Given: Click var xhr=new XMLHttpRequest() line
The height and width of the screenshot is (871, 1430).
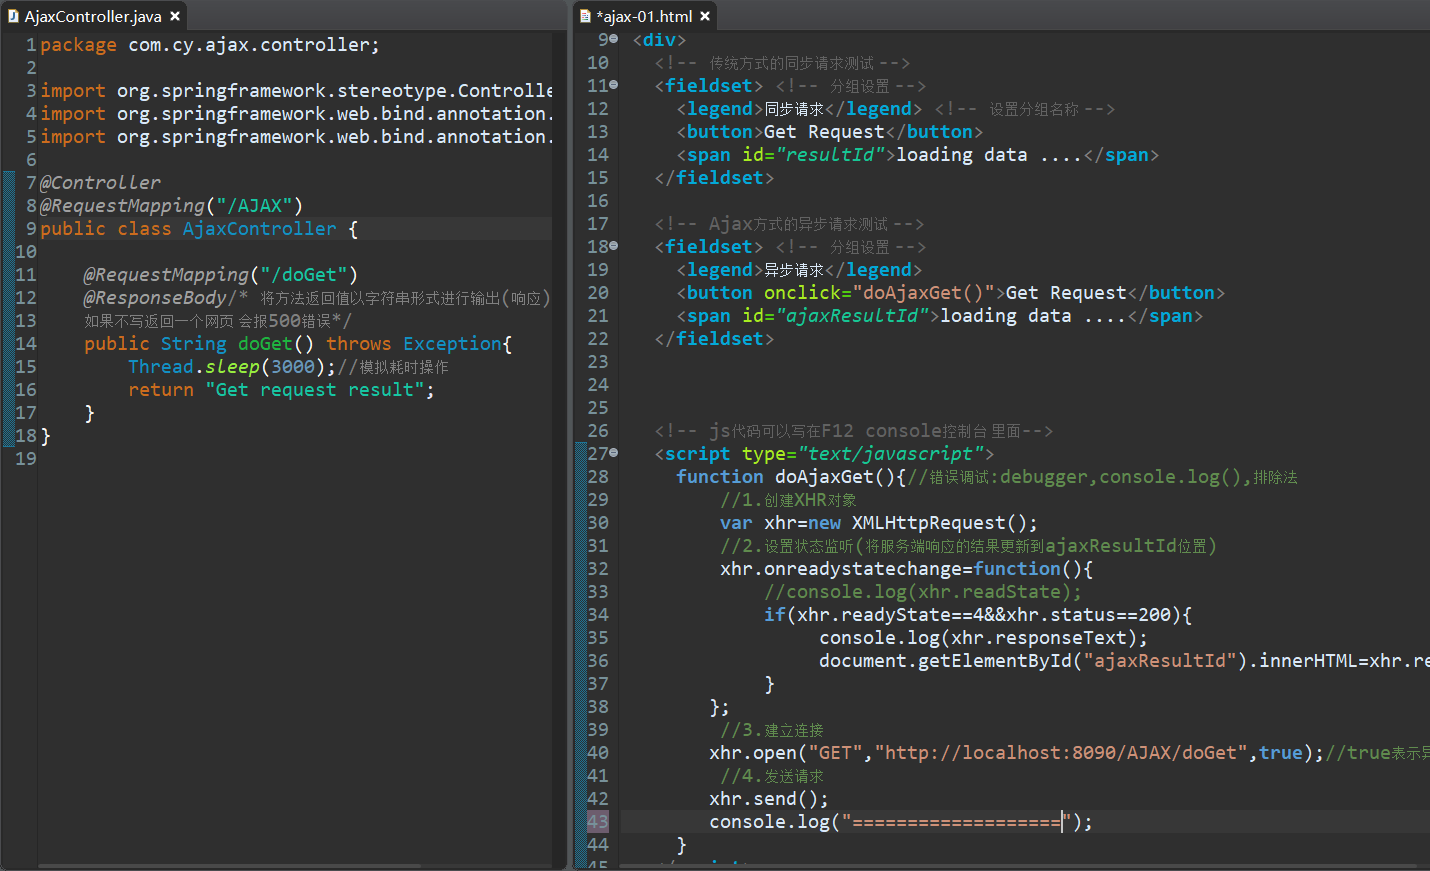Looking at the screenshot, I should click(879, 522).
